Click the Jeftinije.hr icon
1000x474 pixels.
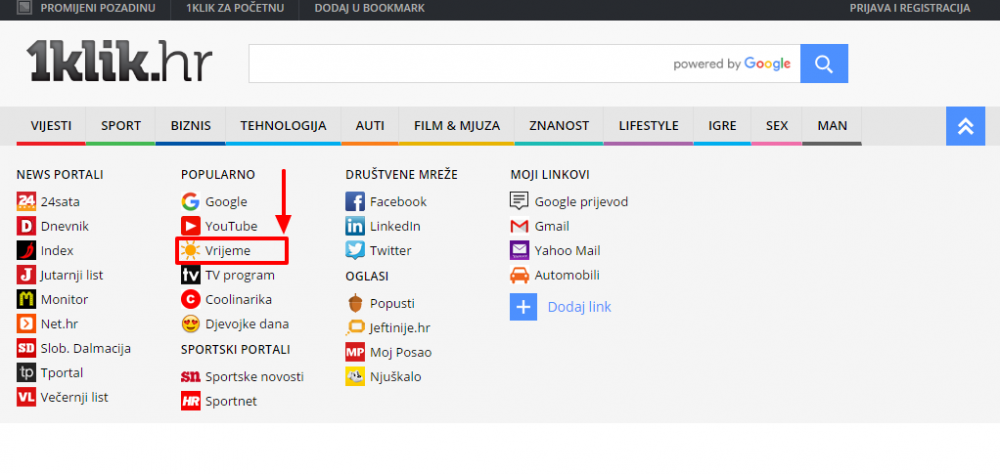coord(355,328)
